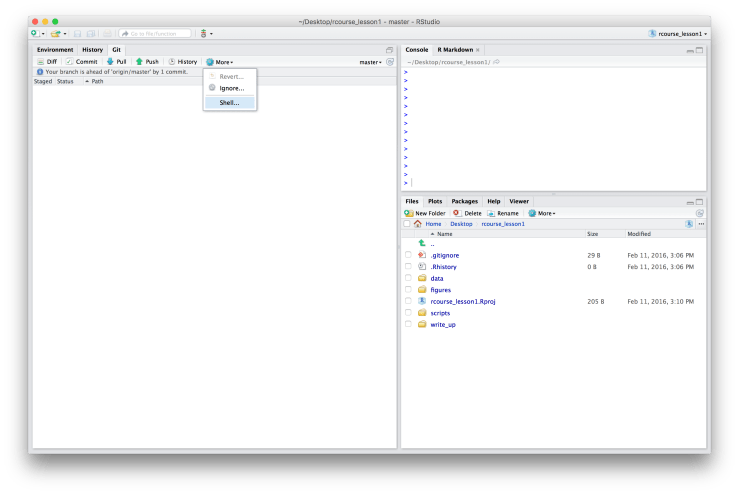Refresh the Files pane listing
Screen dimensions: 739x494
(x=700, y=213)
